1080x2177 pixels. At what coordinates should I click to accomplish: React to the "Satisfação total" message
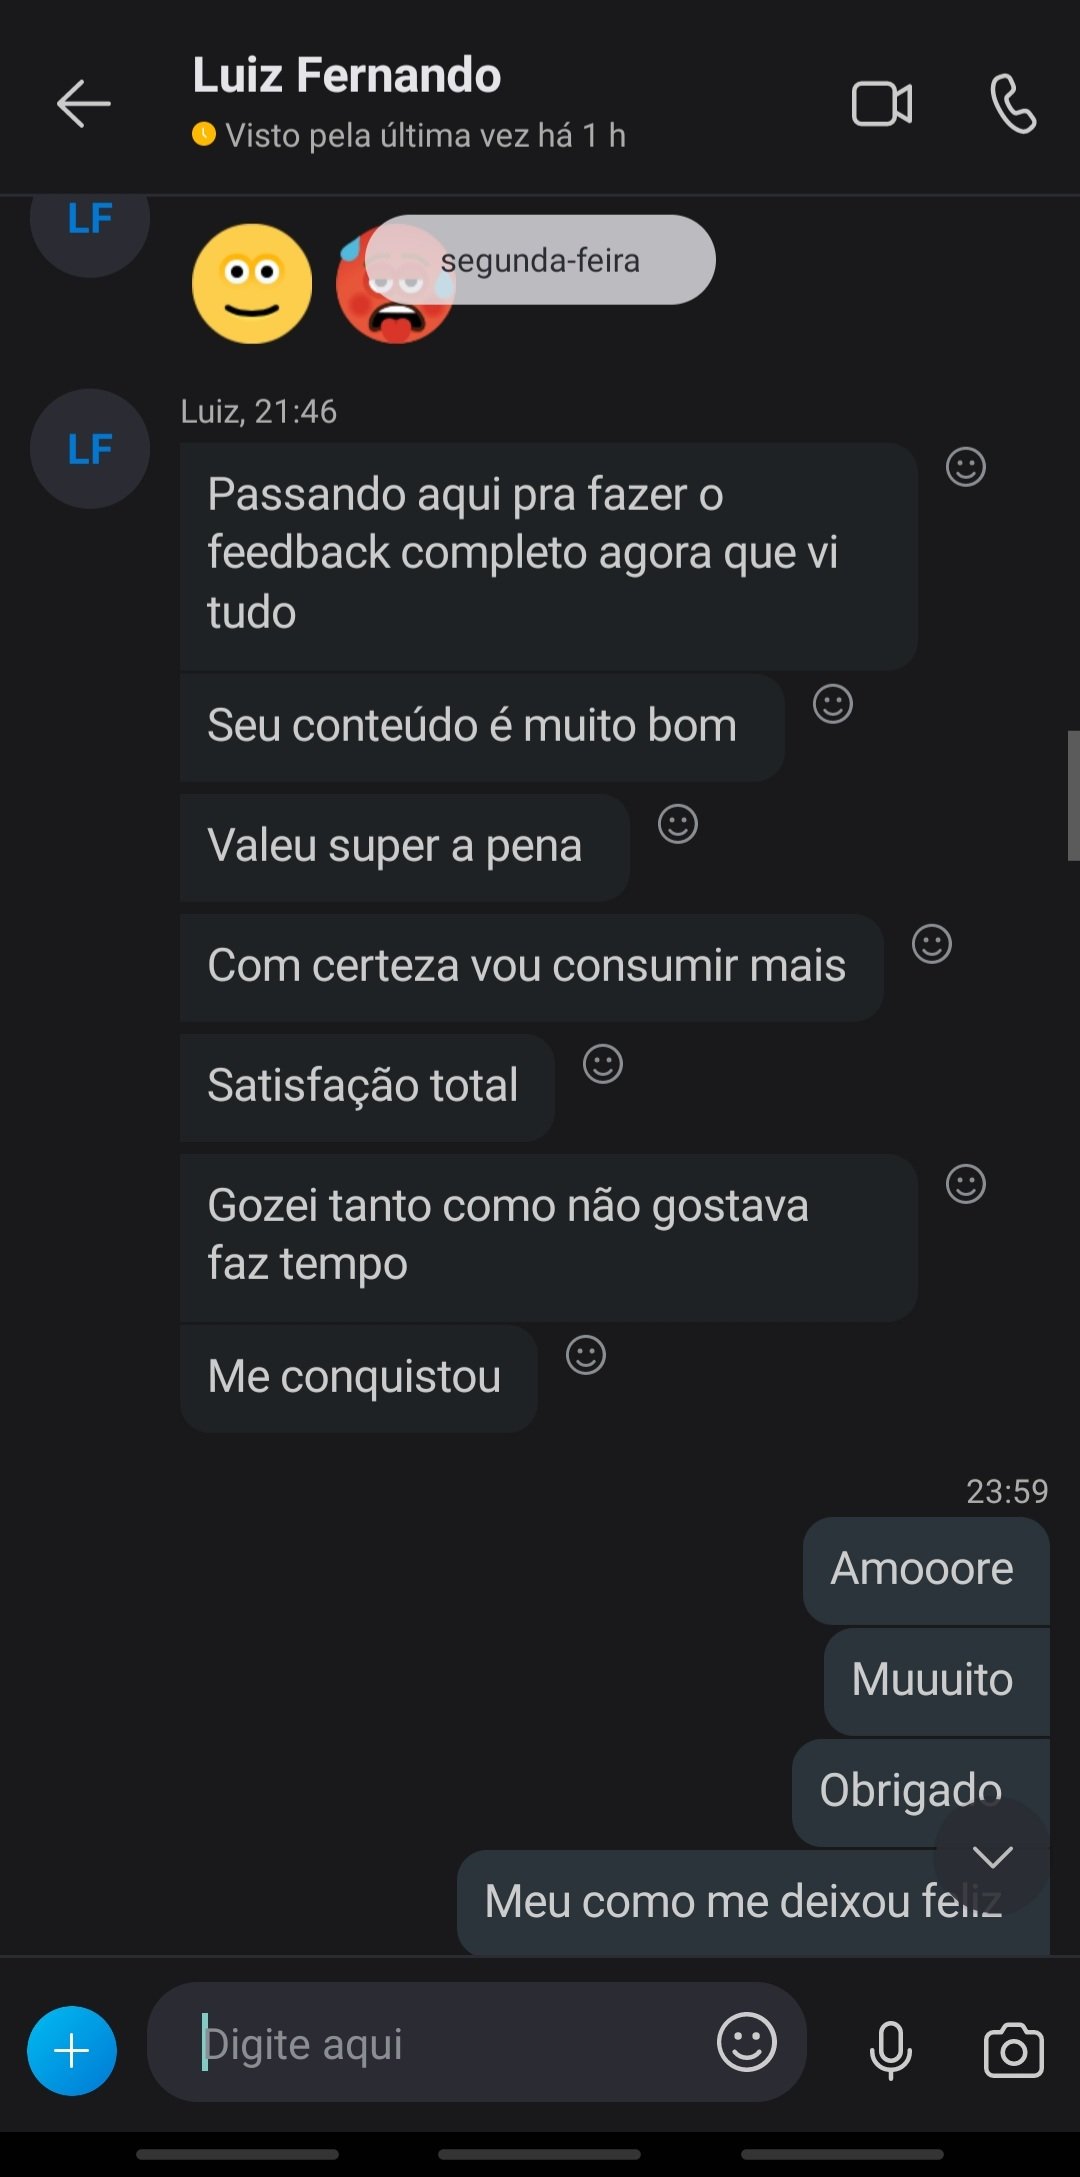pyautogui.click(x=602, y=1064)
